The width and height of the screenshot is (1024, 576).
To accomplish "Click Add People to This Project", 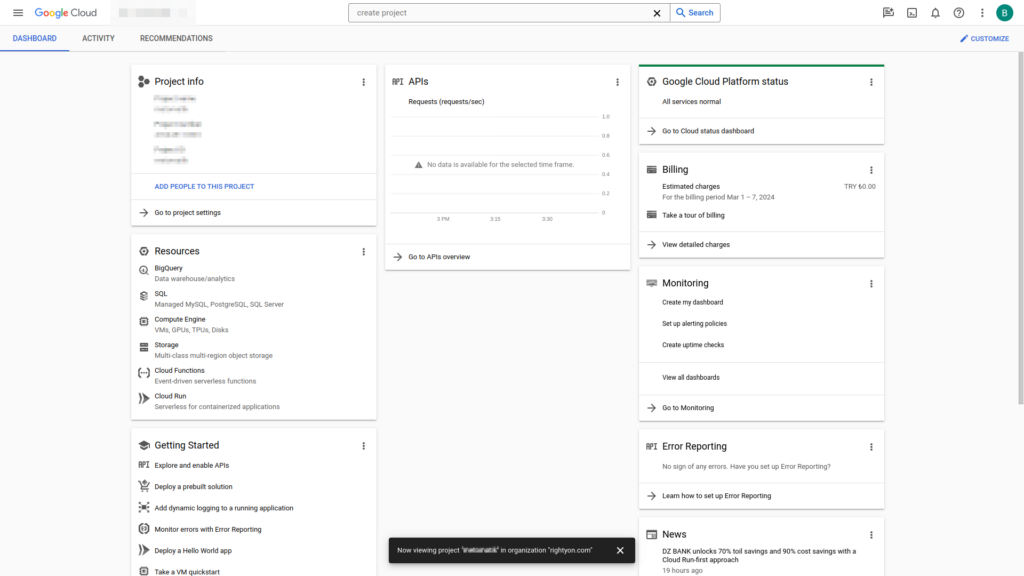I will click(x=204, y=187).
